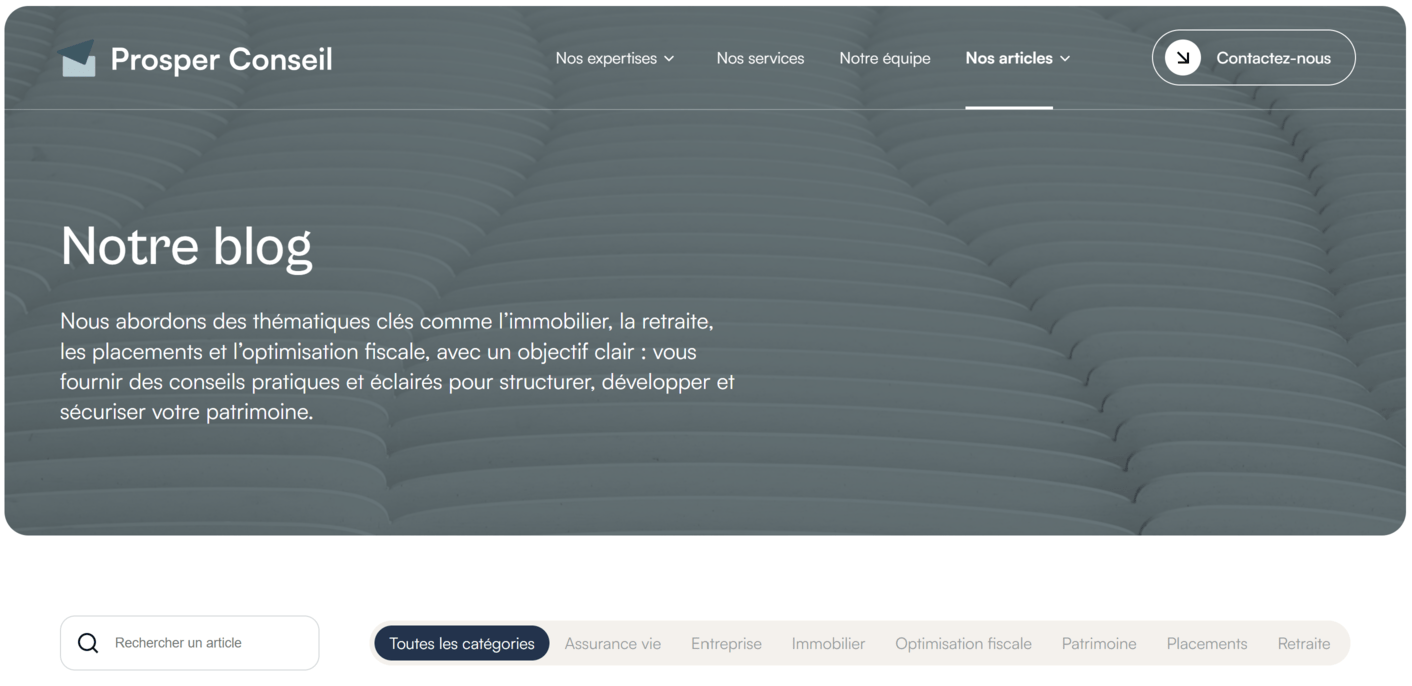Image resolution: width=1412 pixels, height=686 pixels.
Task: Enable the Assurance vie category filter
Action: [613, 643]
